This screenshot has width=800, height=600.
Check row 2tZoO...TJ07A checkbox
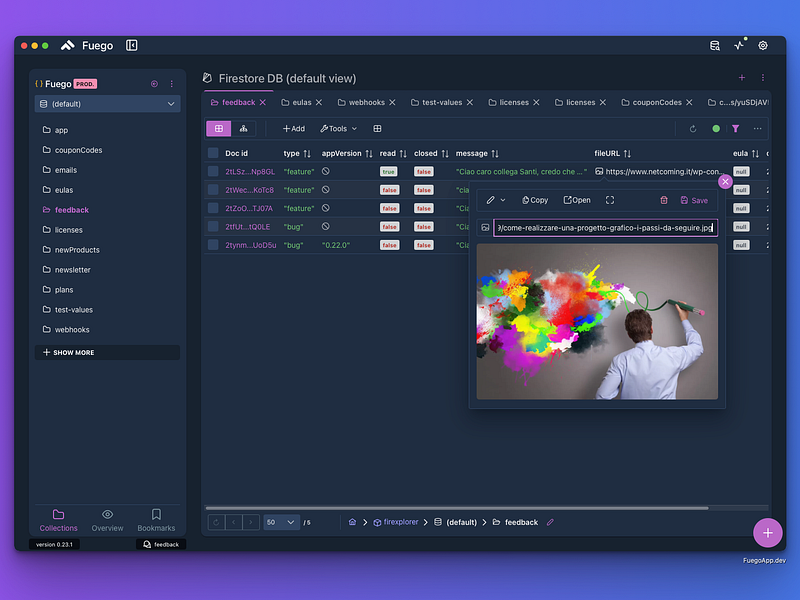click(213, 208)
